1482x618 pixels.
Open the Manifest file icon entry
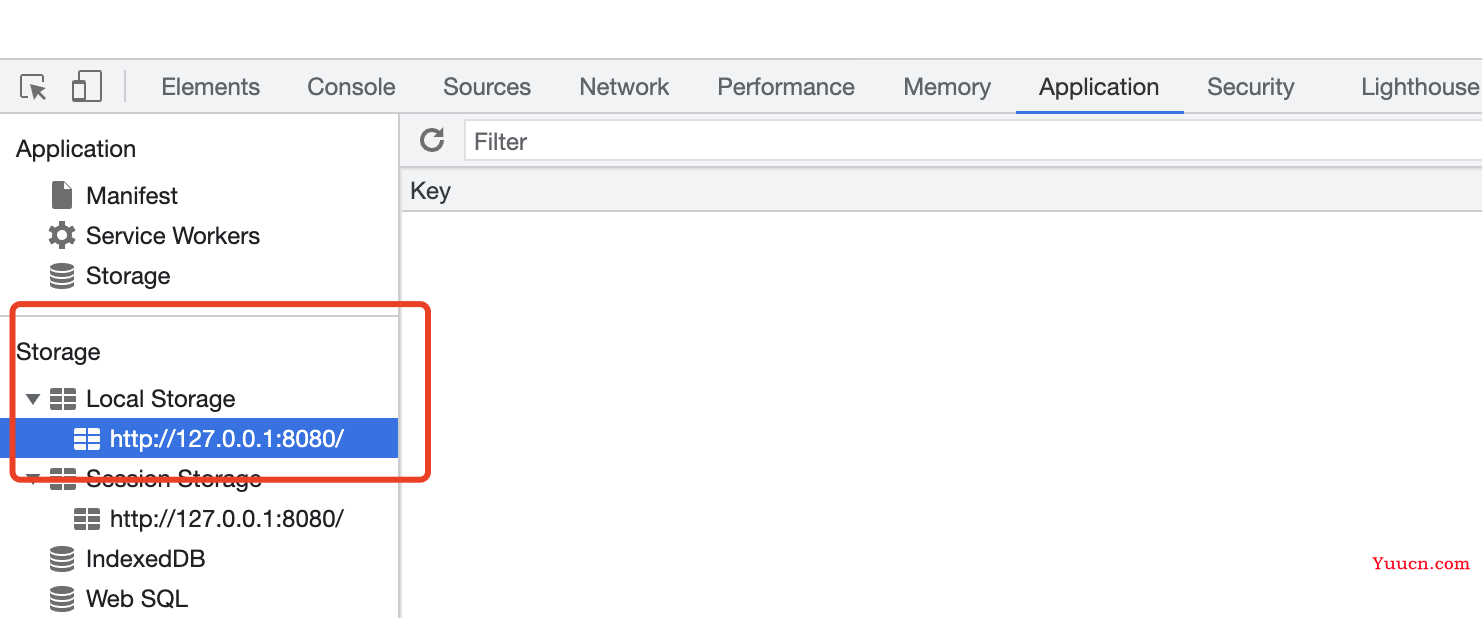[62, 195]
